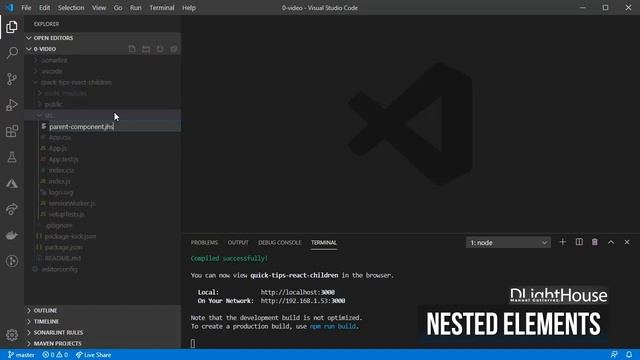The height and width of the screenshot is (360, 640).
Task: Open package.json in the file tree
Action: point(102,247)
